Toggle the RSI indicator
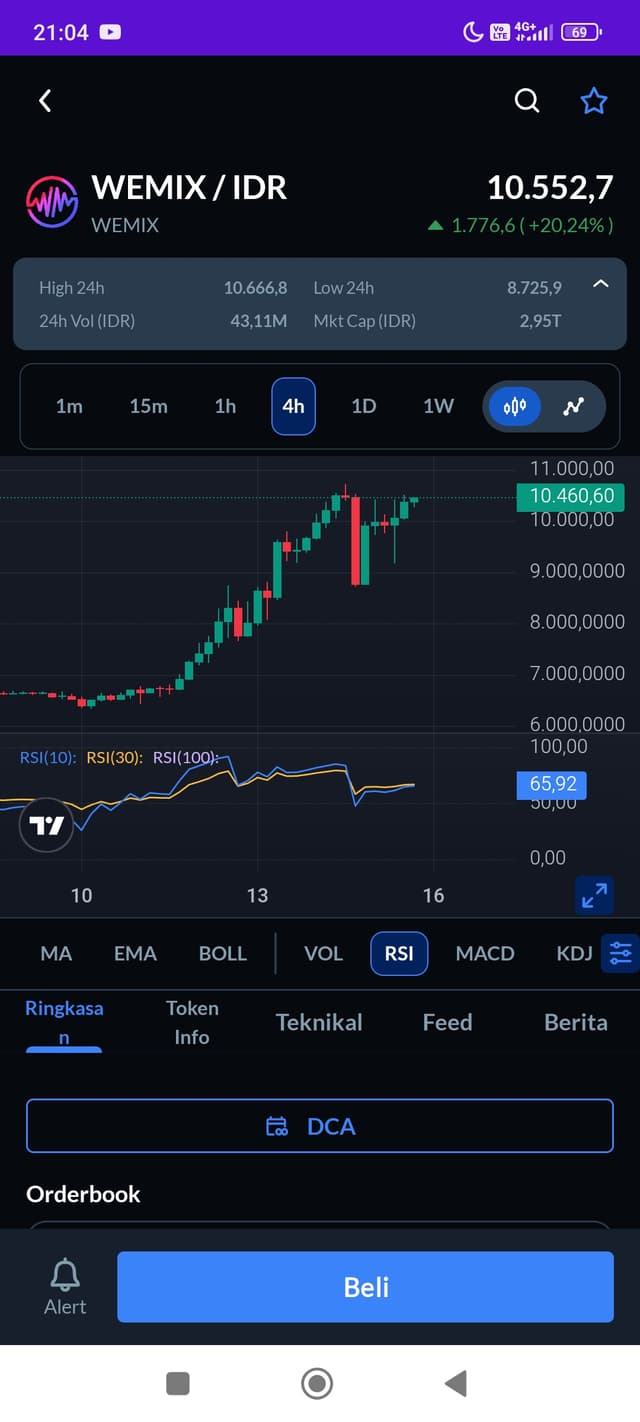 click(x=399, y=953)
